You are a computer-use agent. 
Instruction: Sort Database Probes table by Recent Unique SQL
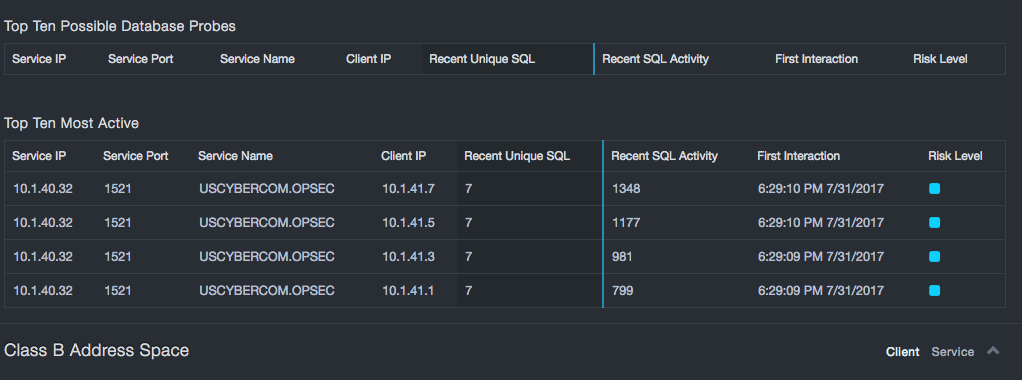(482, 59)
